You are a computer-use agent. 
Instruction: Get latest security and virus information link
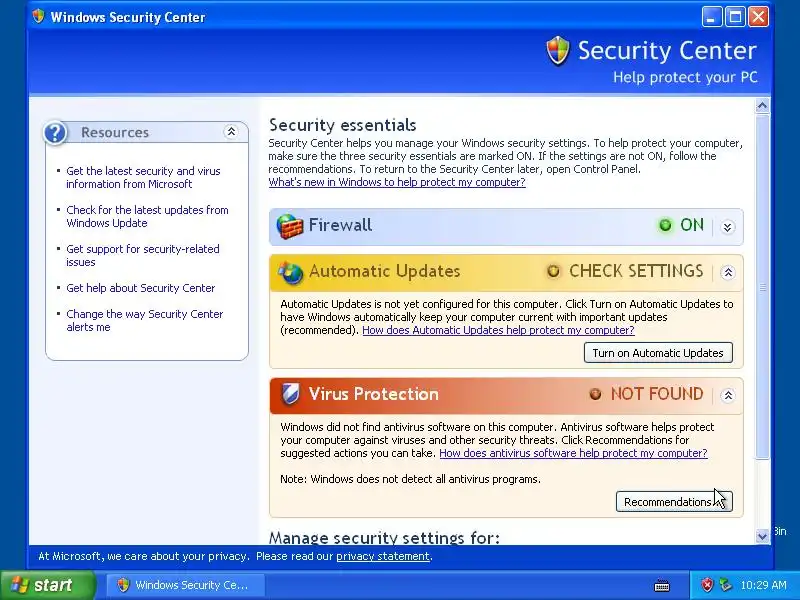point(143,178)
